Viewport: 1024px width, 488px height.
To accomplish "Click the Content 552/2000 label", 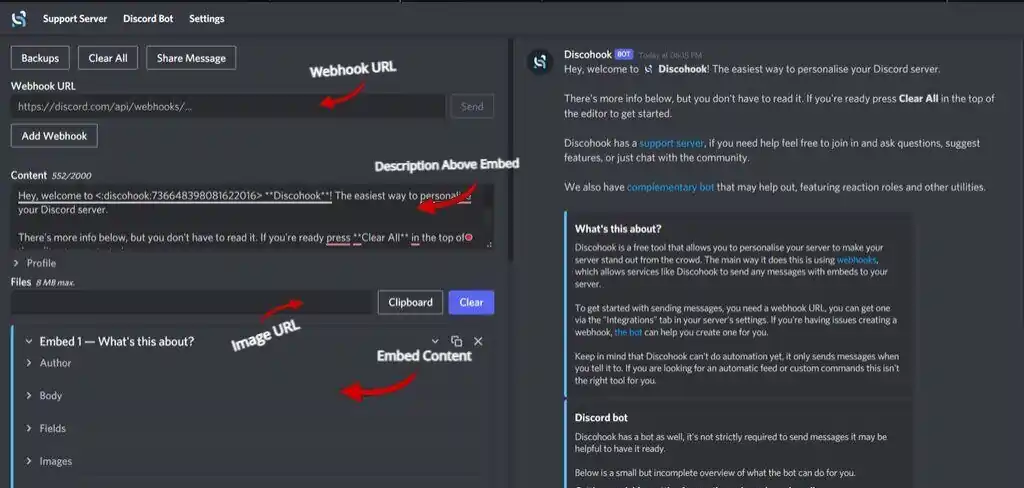I will [51, 176].
